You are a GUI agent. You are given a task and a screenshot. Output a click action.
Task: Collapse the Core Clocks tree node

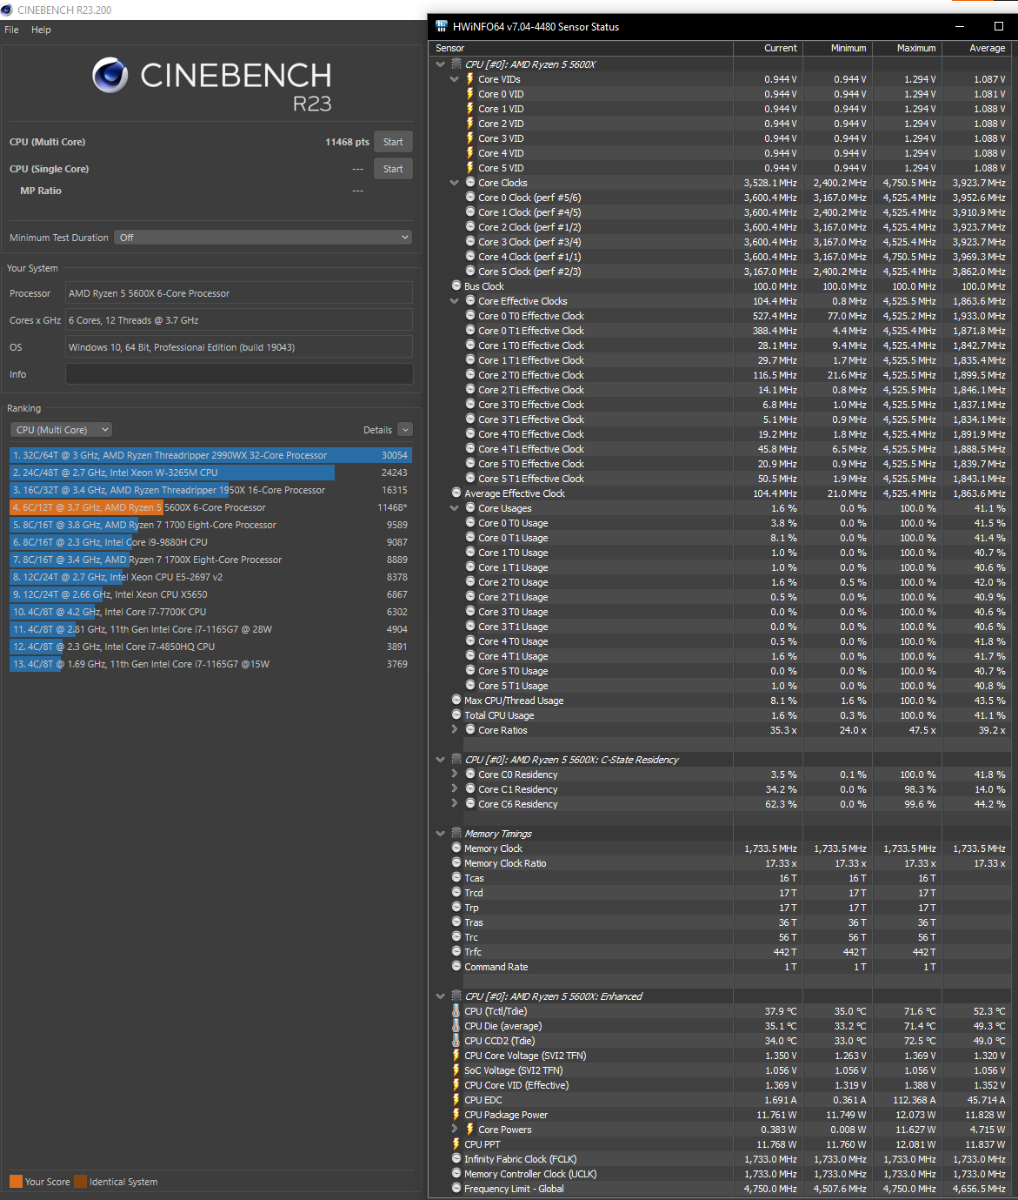point(455,183)
